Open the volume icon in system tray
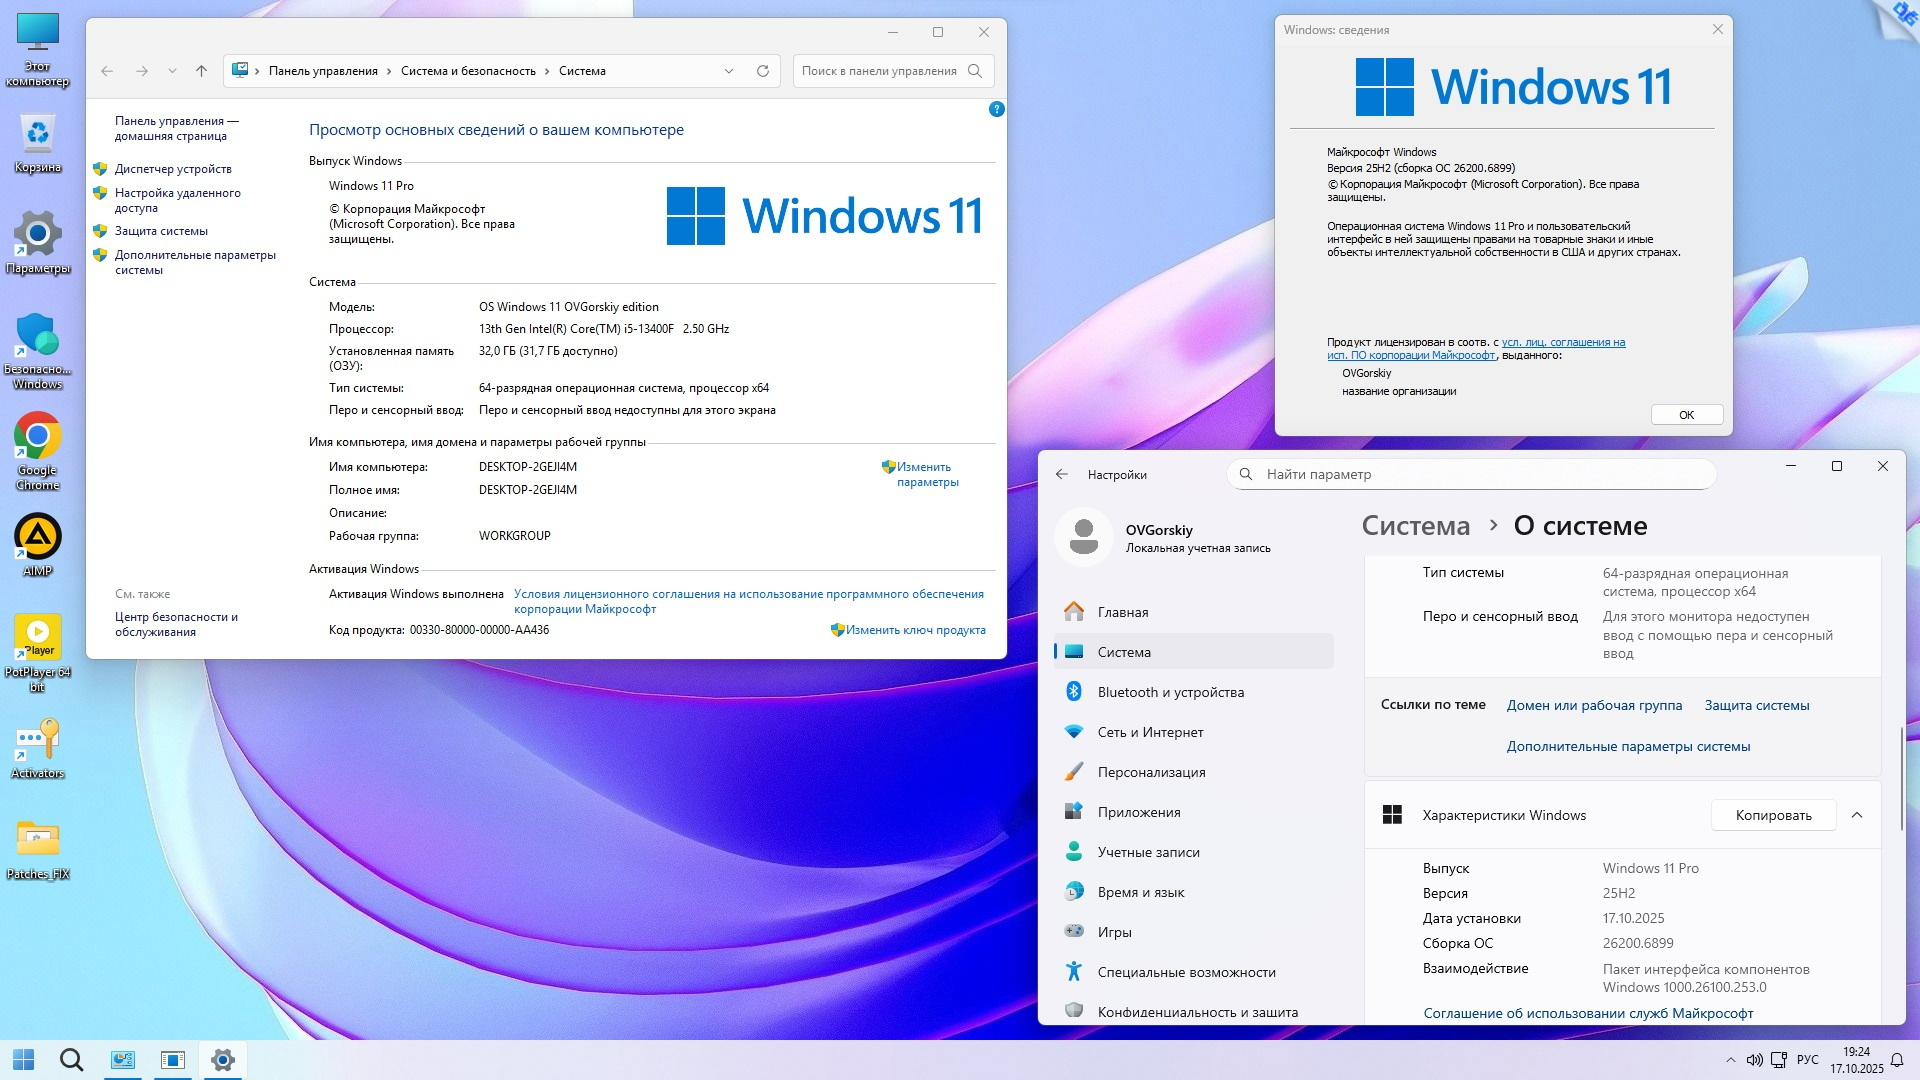Viewport: 1920px width, 1080px height. pyautogui.click(x=1754, y=1060)
